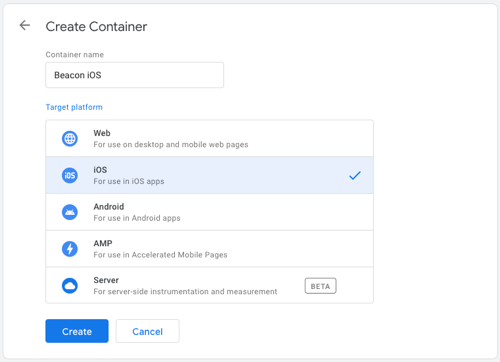Select Web as target platform

209,138
